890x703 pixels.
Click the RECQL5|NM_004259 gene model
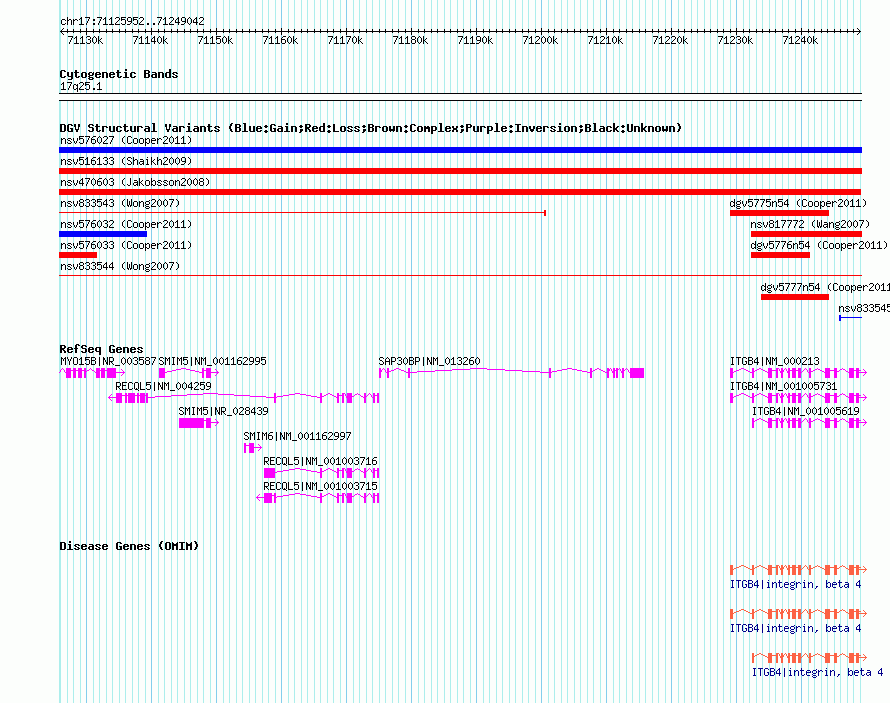click(x=244, y=398)
